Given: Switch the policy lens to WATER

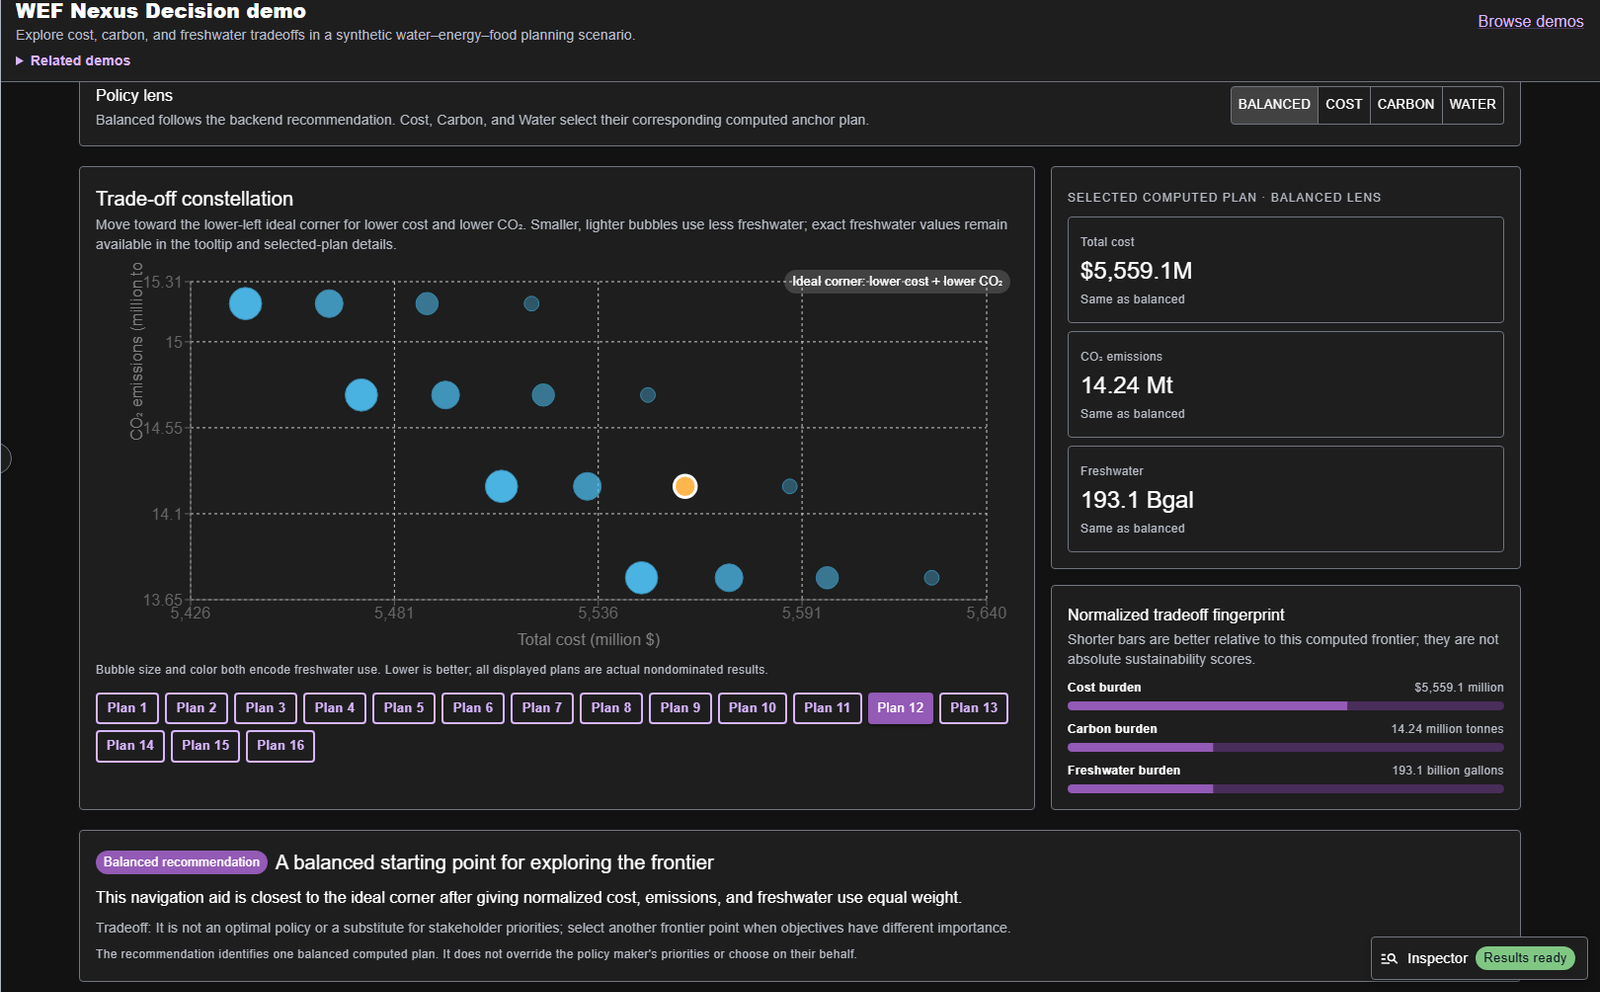Looking at the screenshot, I should 1472,104.
